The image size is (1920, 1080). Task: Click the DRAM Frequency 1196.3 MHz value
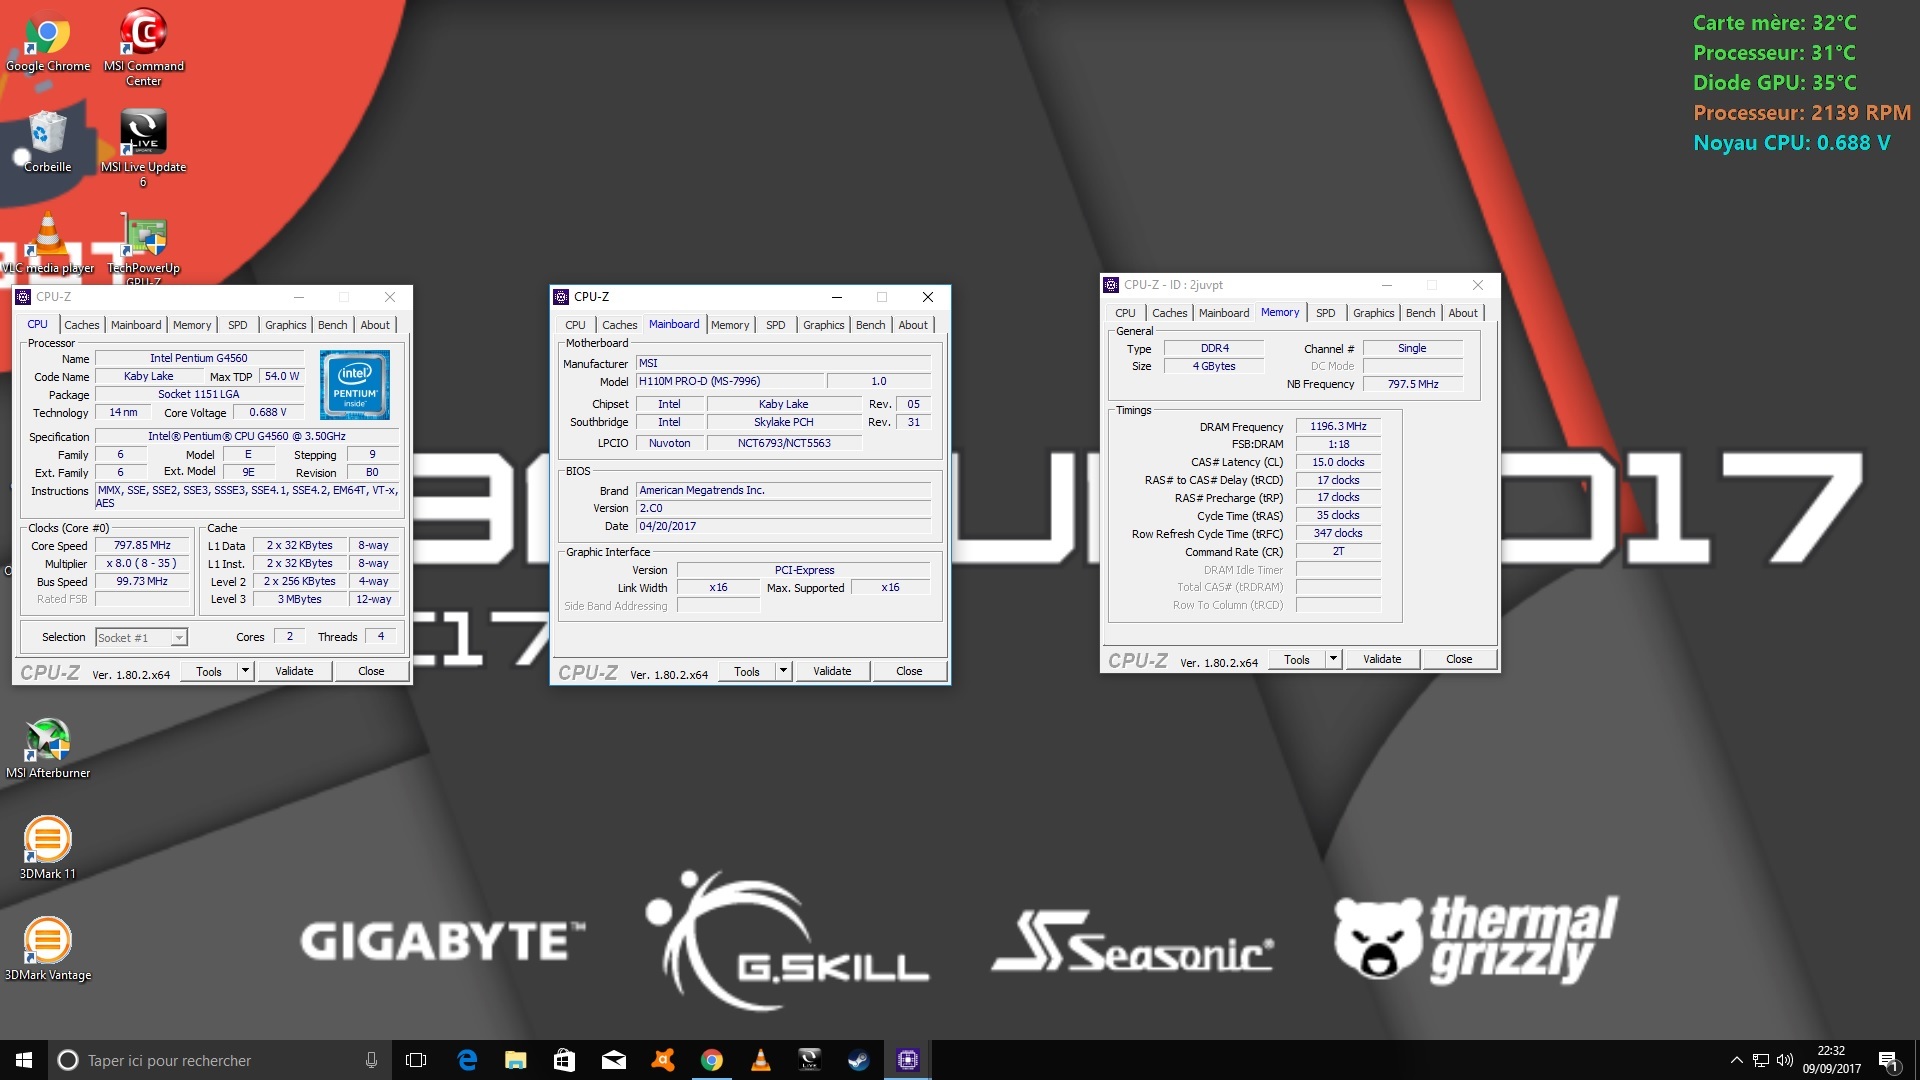click(x=1338, y=426)
